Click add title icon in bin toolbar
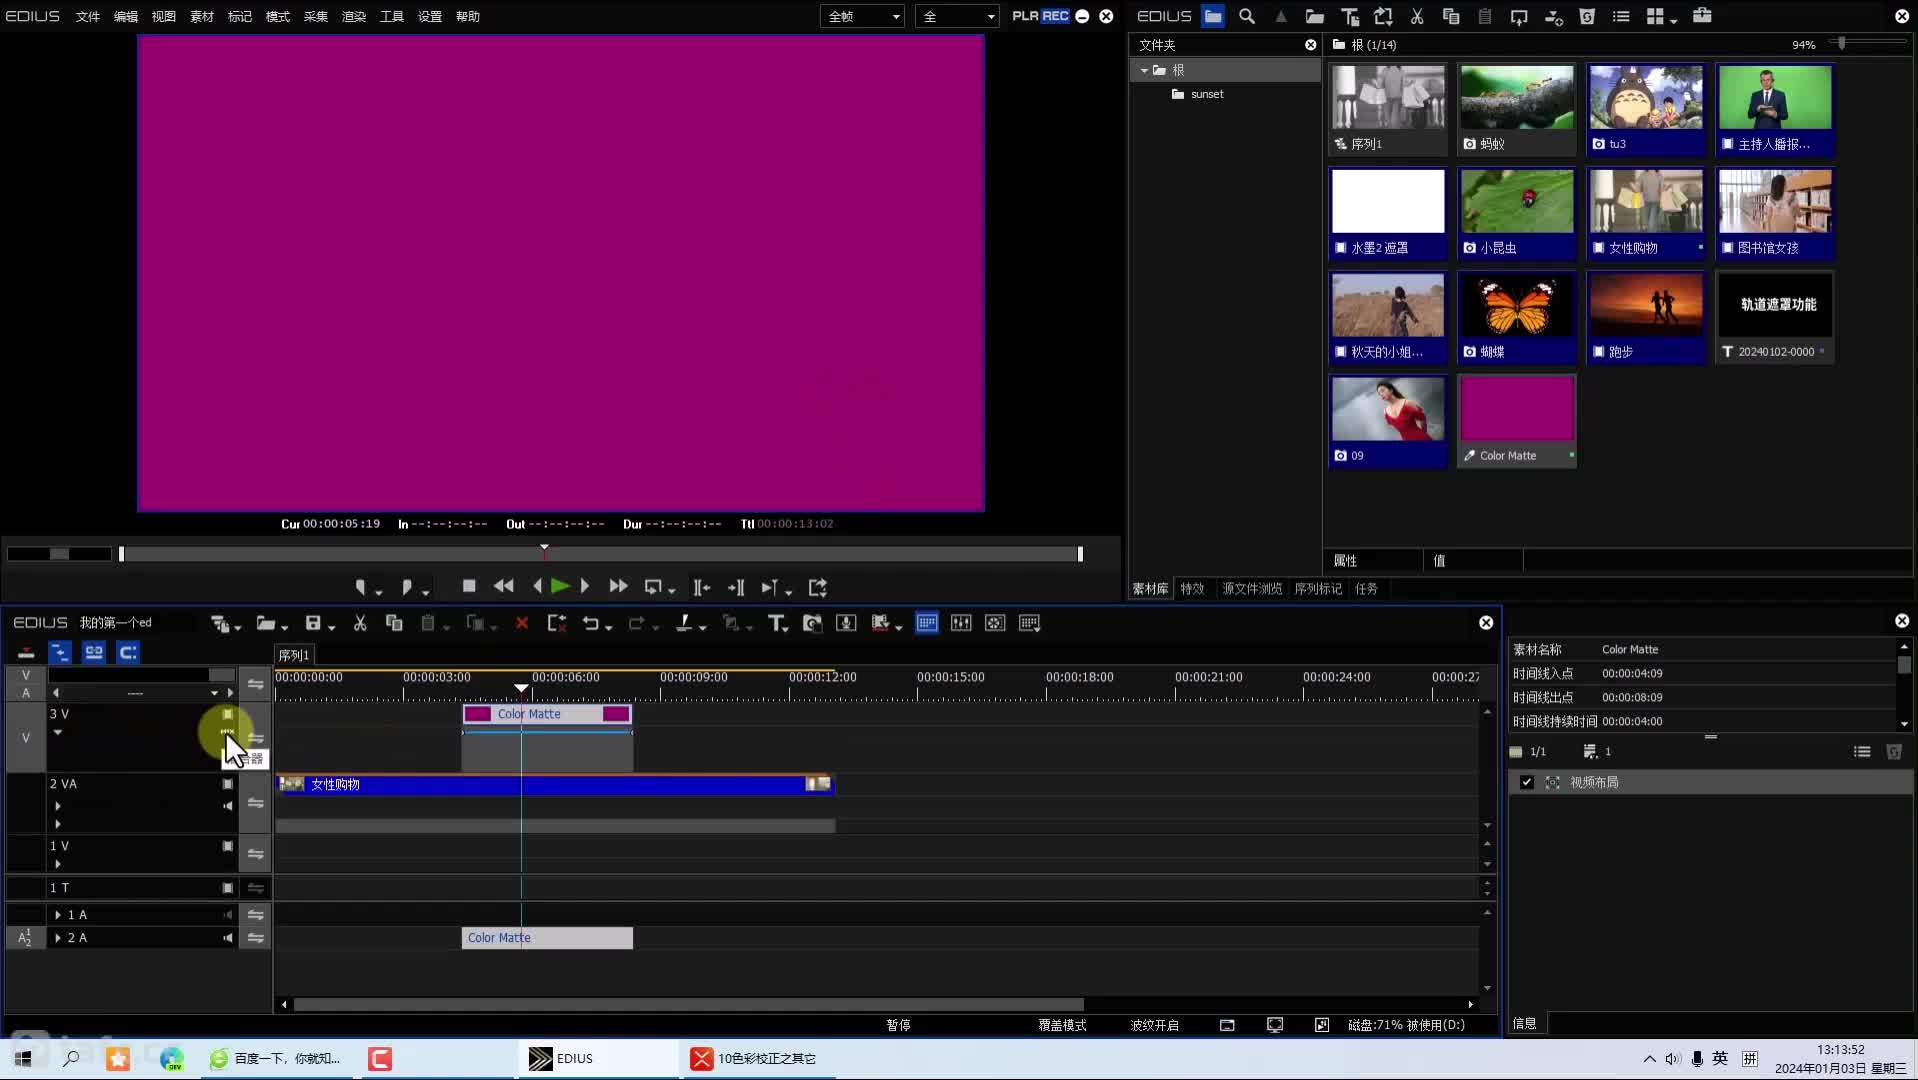The width and height of the screenshot is (1918, 1080). [x=1350, y=16]
